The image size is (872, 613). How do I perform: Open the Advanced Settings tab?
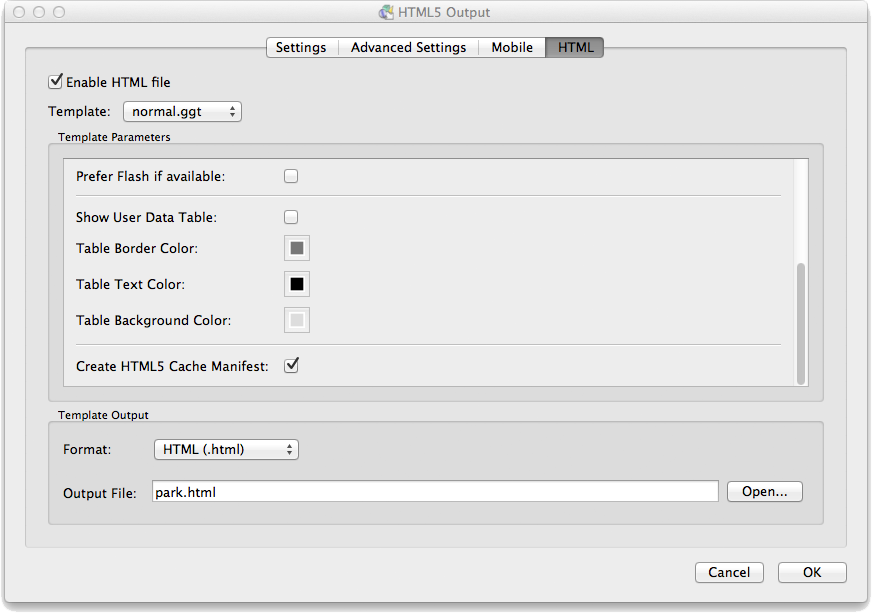point(408,47)
